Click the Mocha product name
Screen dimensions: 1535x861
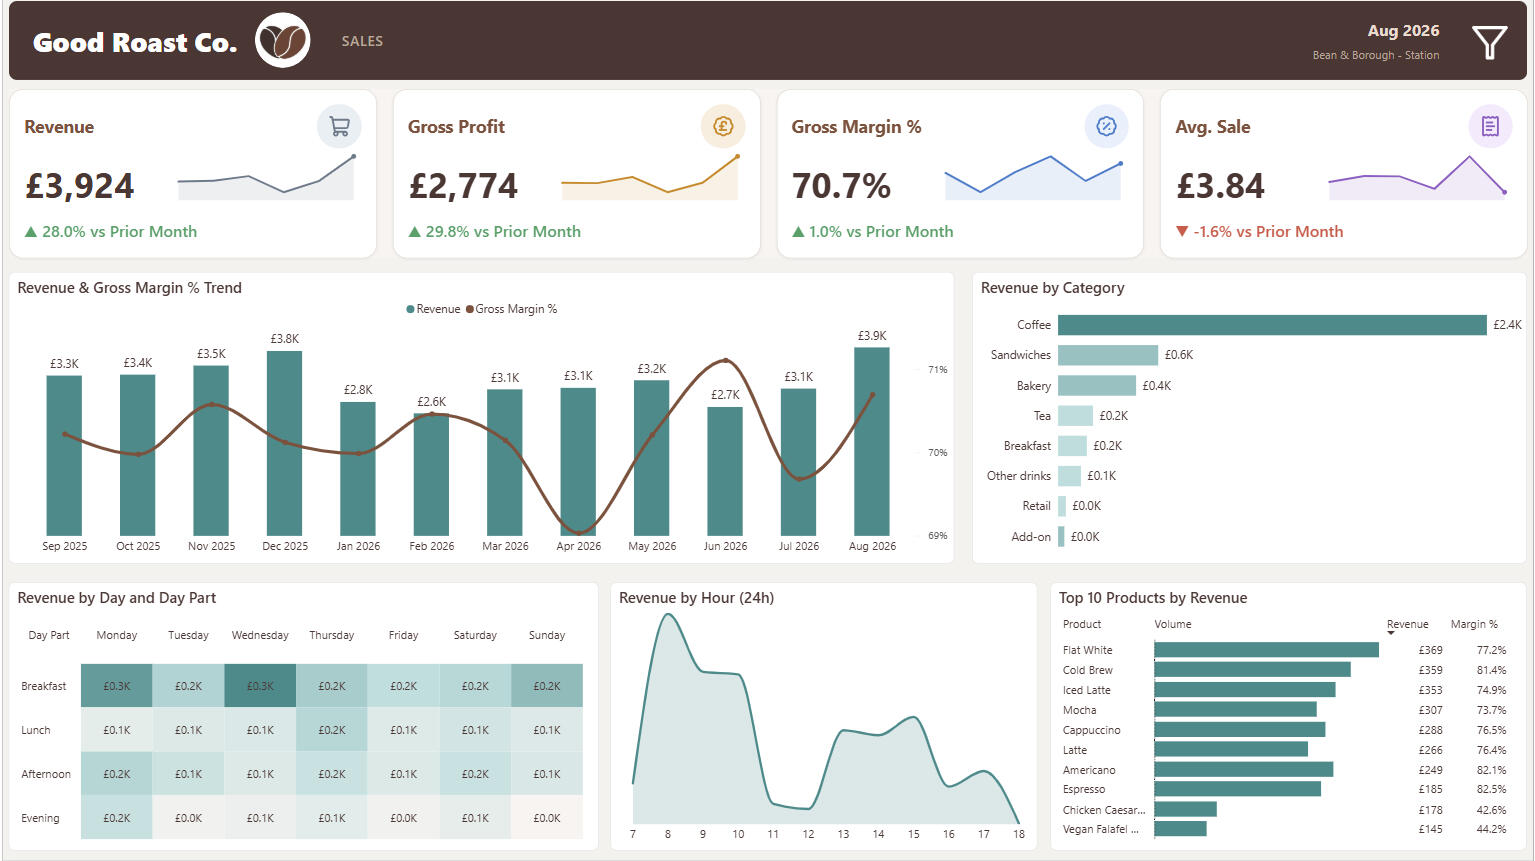click(x=1080, y=710)
